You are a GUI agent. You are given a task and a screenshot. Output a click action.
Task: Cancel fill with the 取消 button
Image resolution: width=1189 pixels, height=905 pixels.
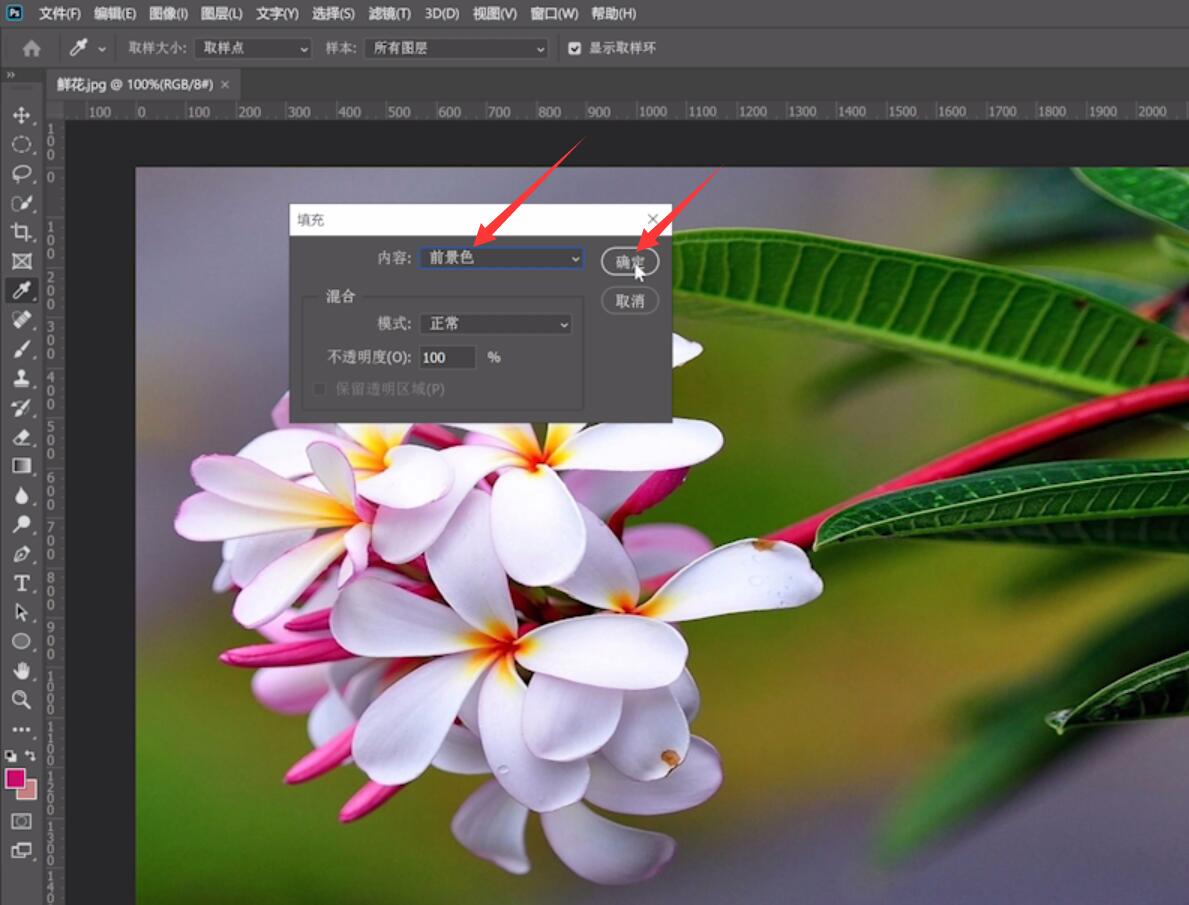coord(629,301)
